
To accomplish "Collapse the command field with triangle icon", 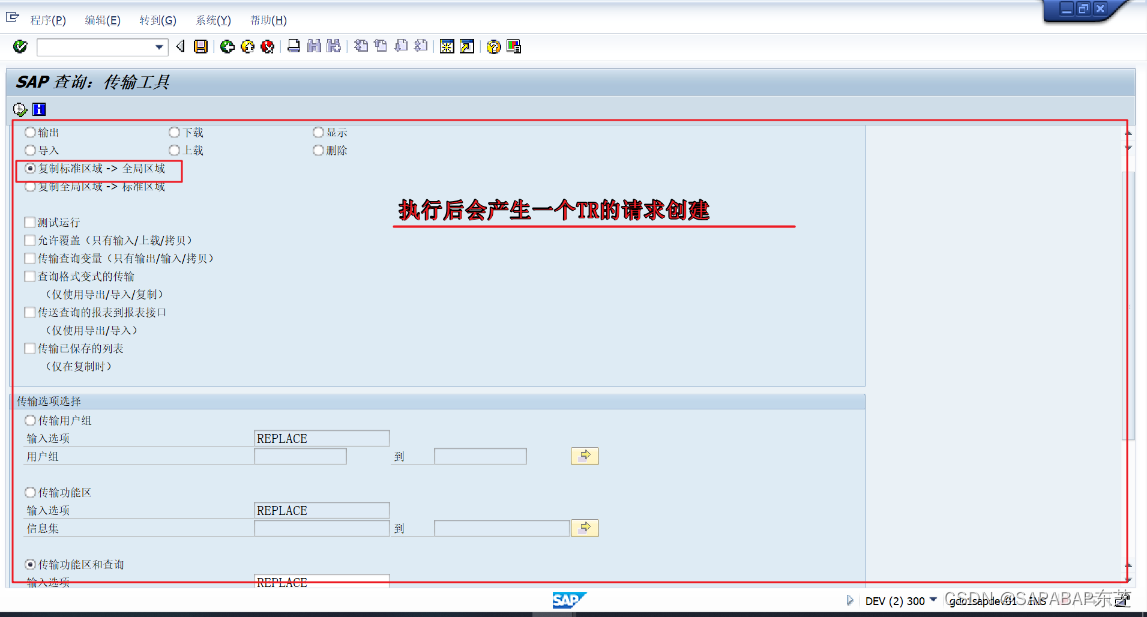I will (x=180, y=47).
